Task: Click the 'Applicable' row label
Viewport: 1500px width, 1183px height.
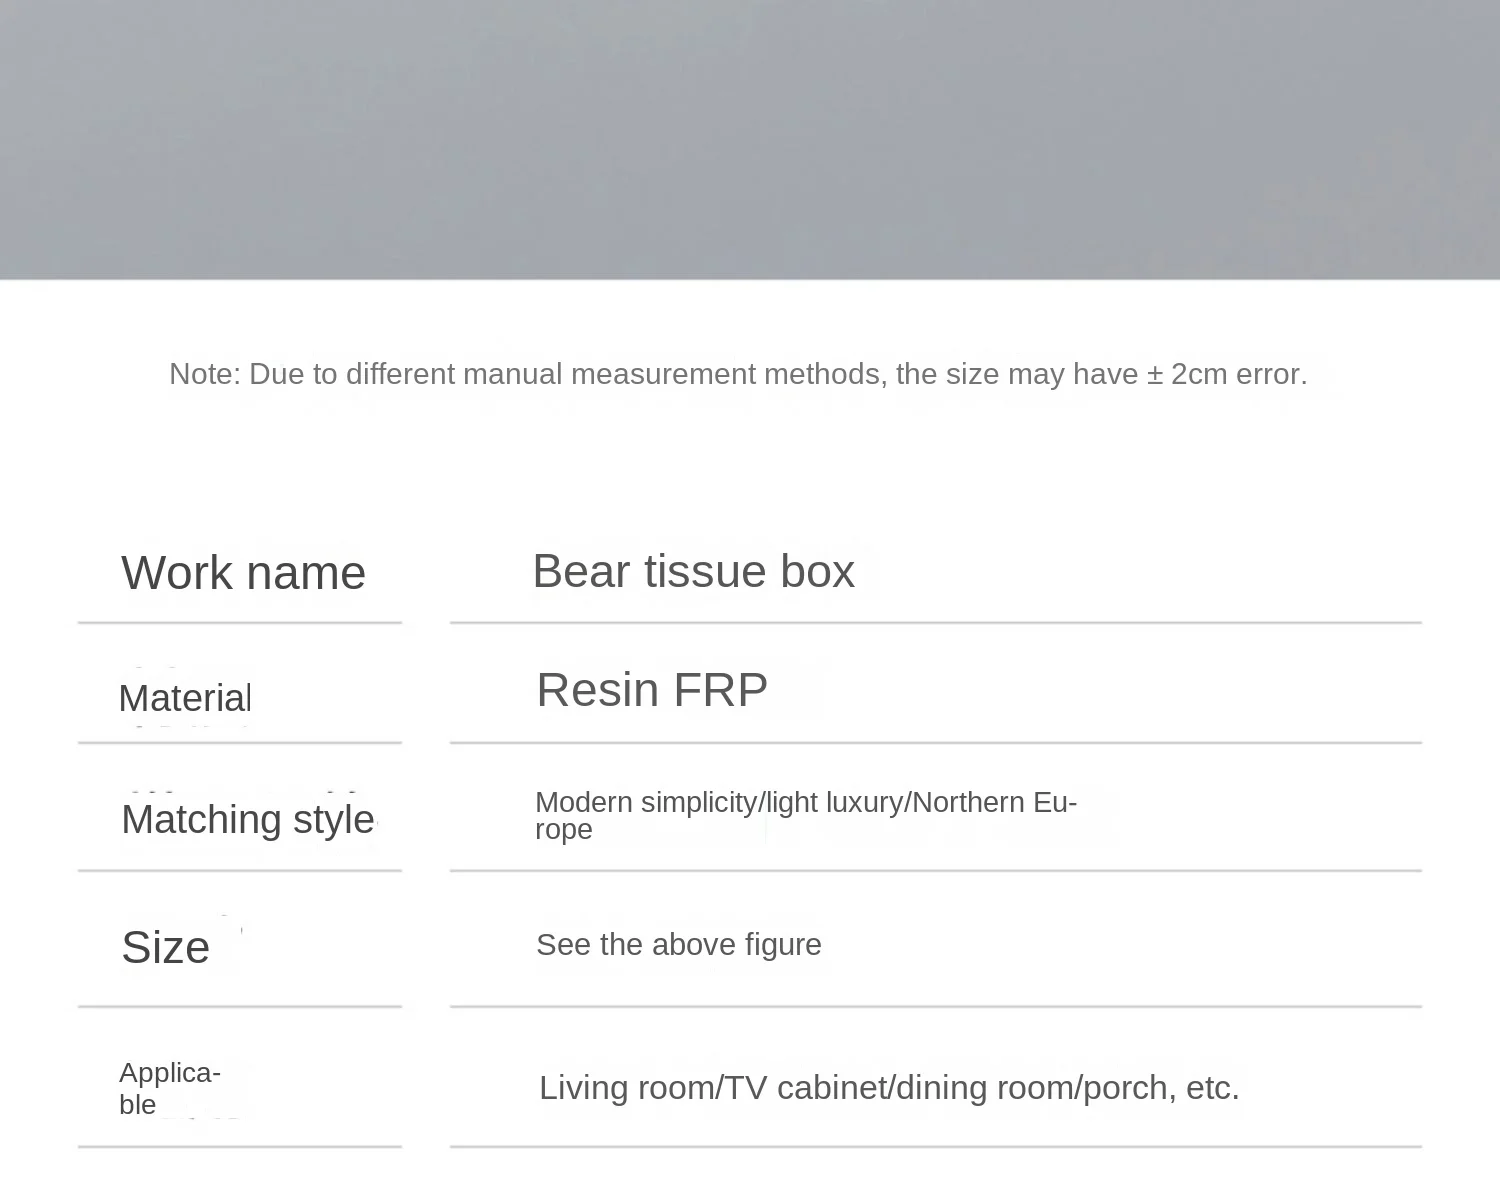Action: 169,1088
